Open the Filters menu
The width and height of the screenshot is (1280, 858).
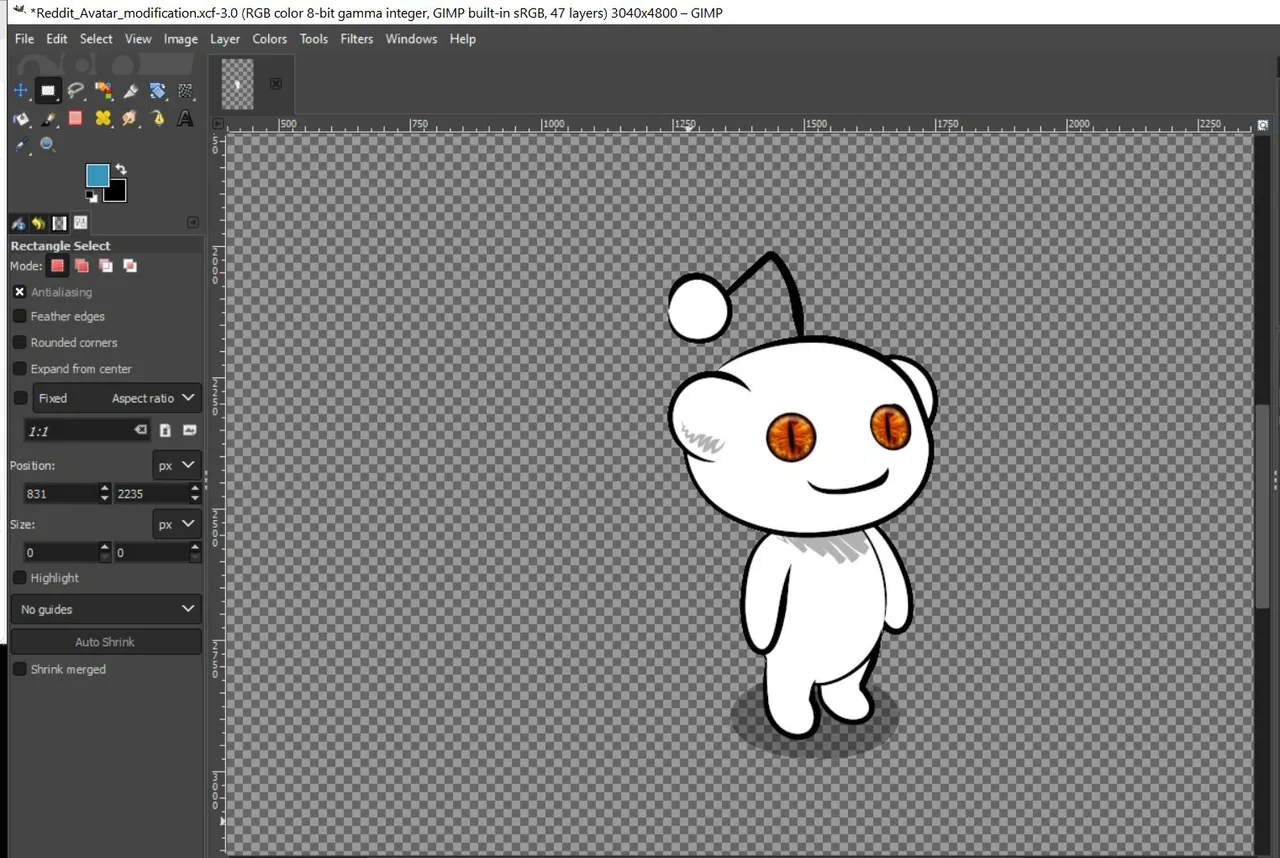pyautogui.click(x=357, y=39)
